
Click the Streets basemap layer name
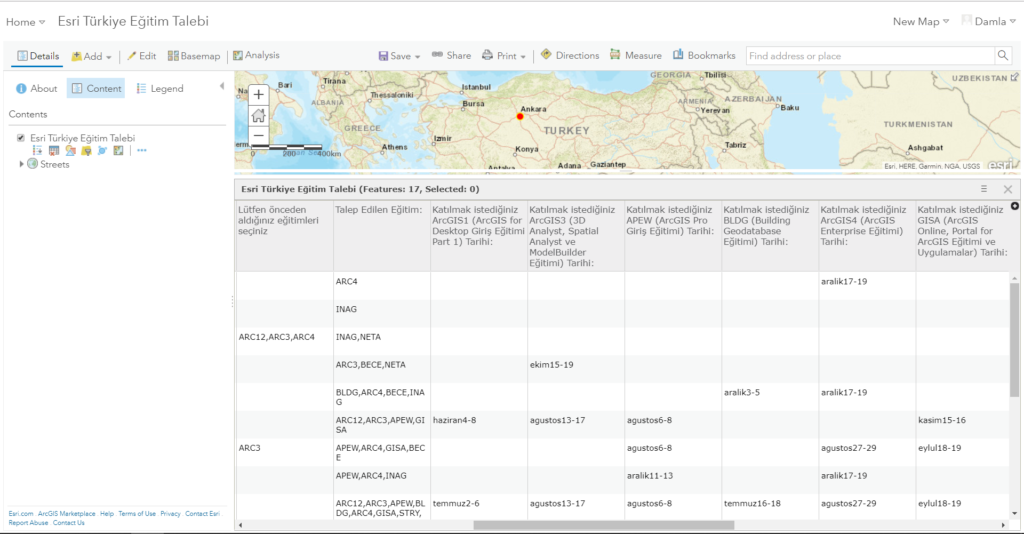[x=54, y=165]
